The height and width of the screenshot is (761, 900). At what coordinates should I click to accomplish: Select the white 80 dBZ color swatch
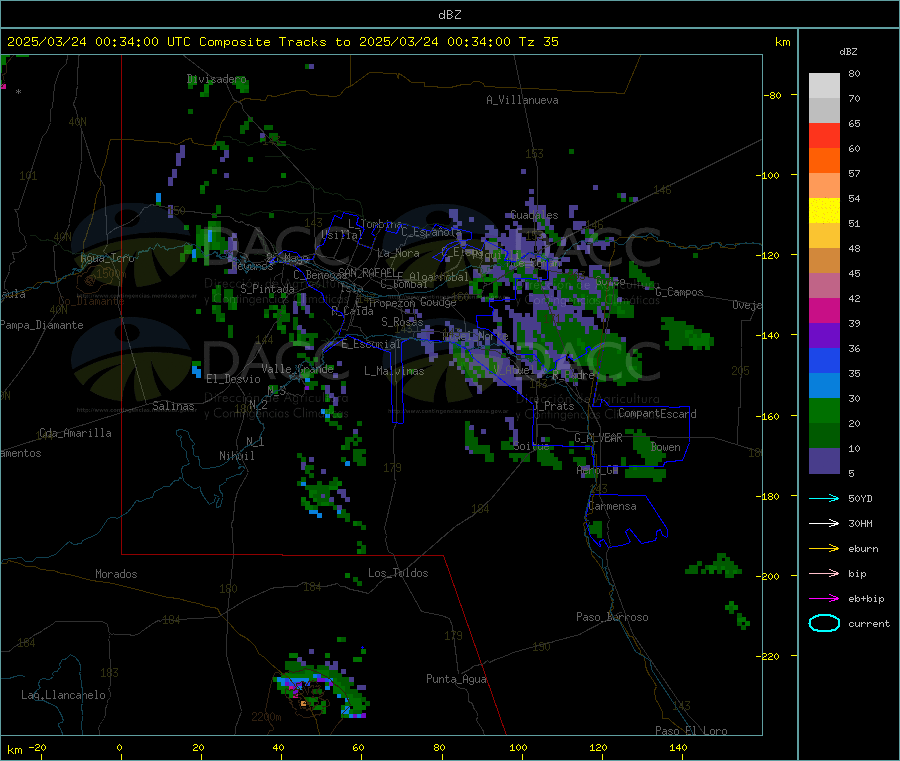point(824,86)
